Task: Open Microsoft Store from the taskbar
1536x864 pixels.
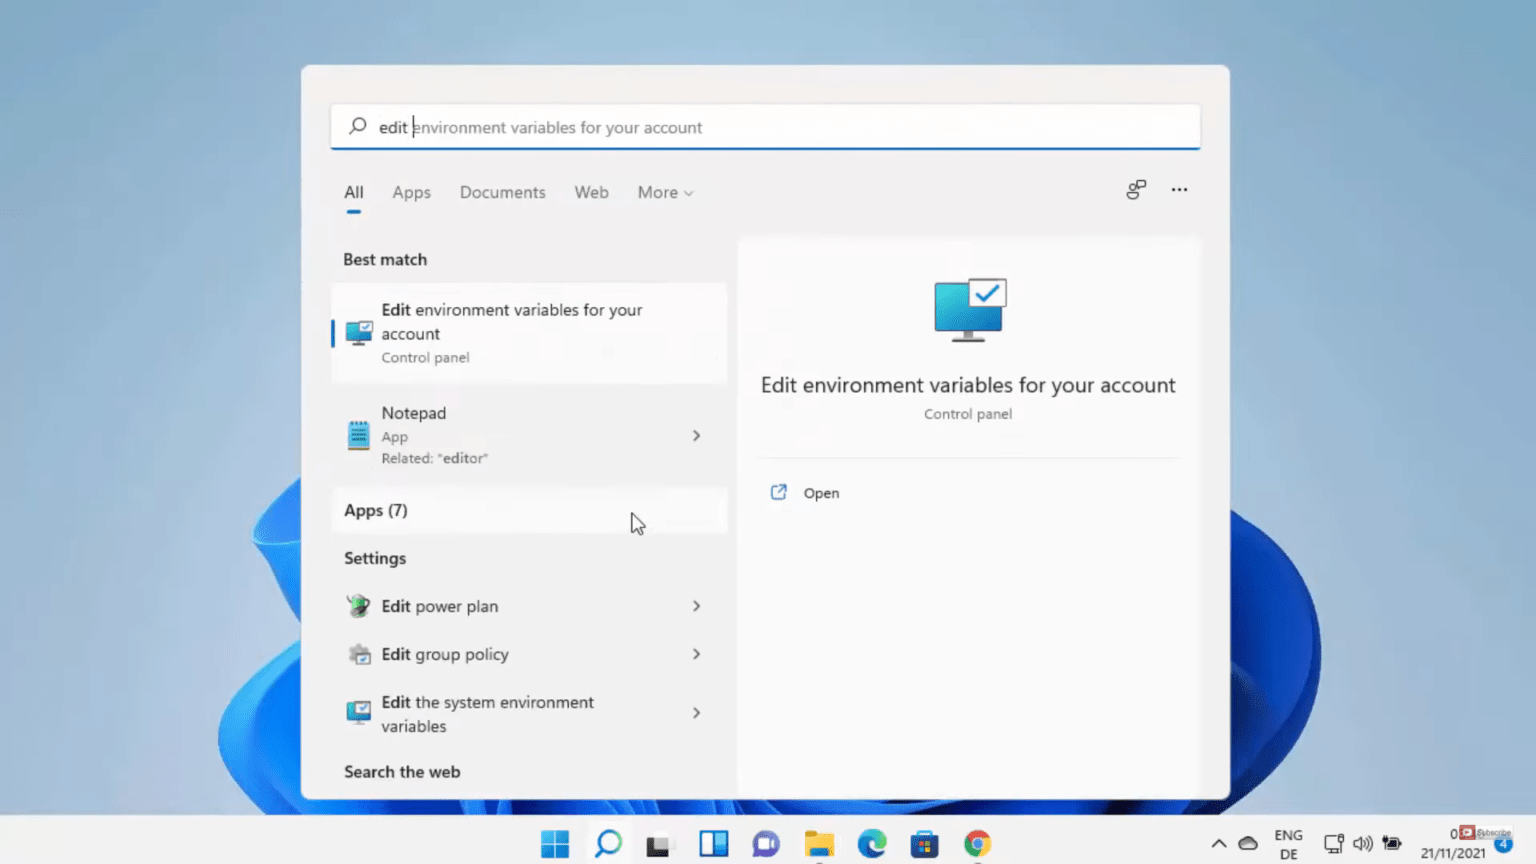Action: click(x=924, y=844)
